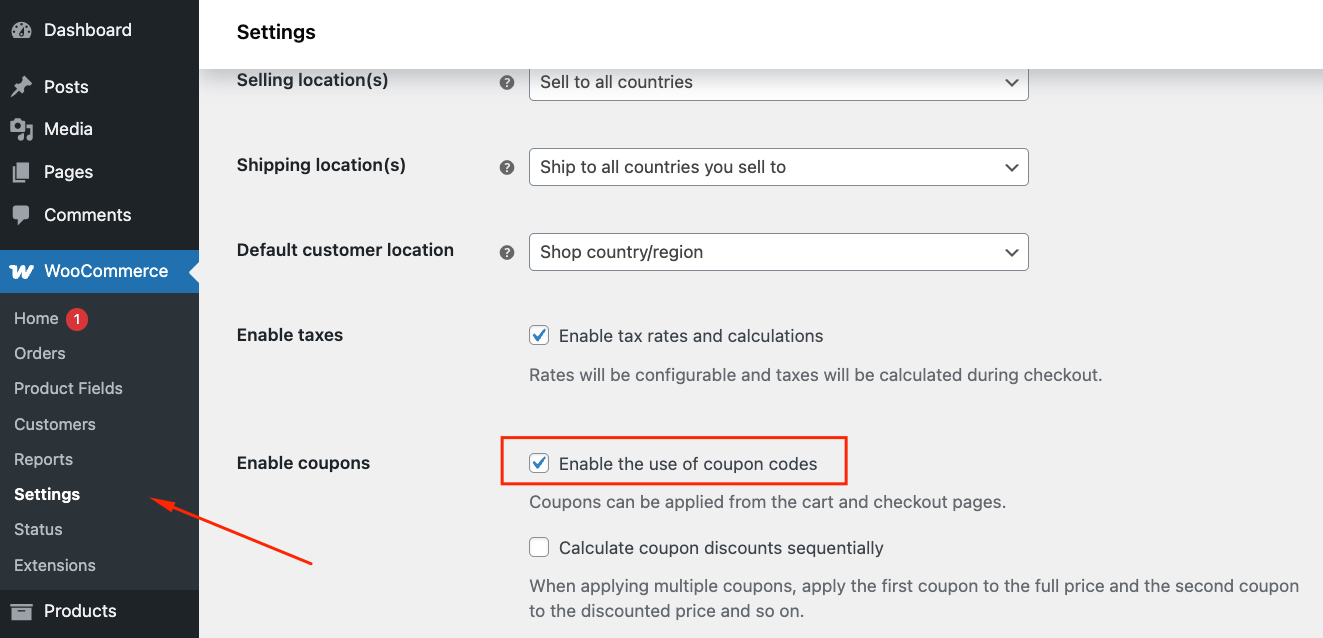The height and width of the screenshot is (638, 1323).
Task: Uncheck Enable the use of coupon codes
Action: click(539, 463)
